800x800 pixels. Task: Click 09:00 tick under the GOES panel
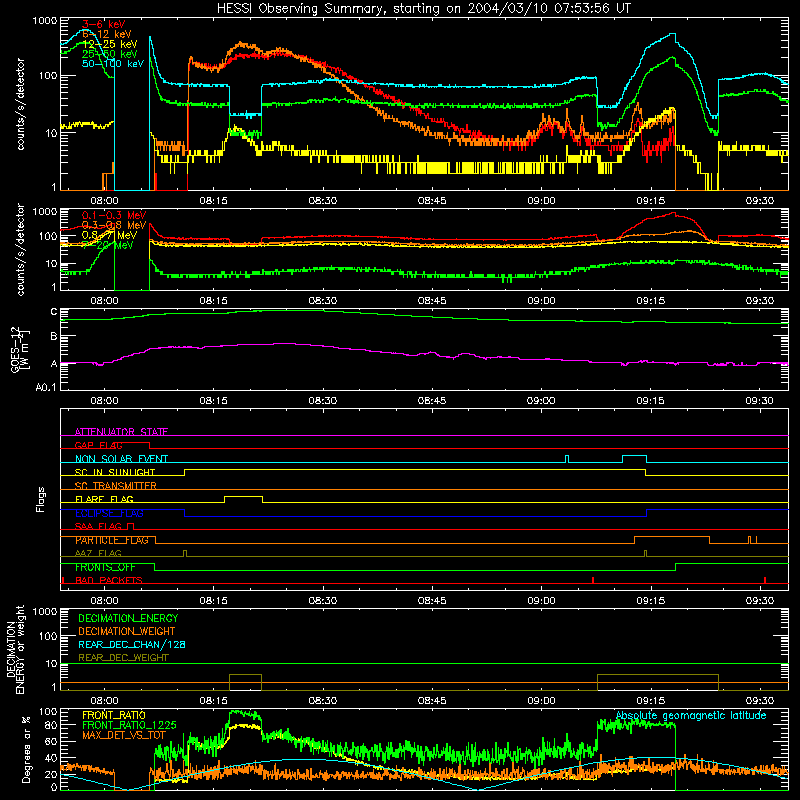[x=541, y=401]
